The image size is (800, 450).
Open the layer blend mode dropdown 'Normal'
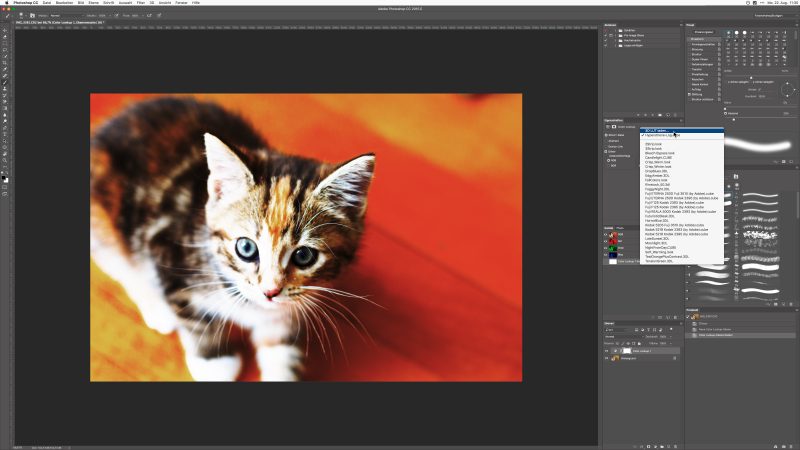[624, 337]
